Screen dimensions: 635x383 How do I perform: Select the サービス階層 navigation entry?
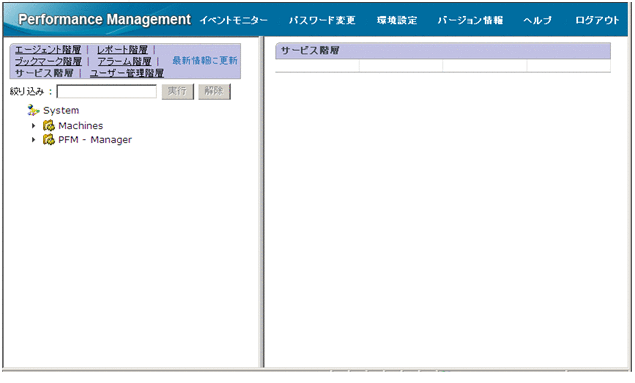point(44,73)
